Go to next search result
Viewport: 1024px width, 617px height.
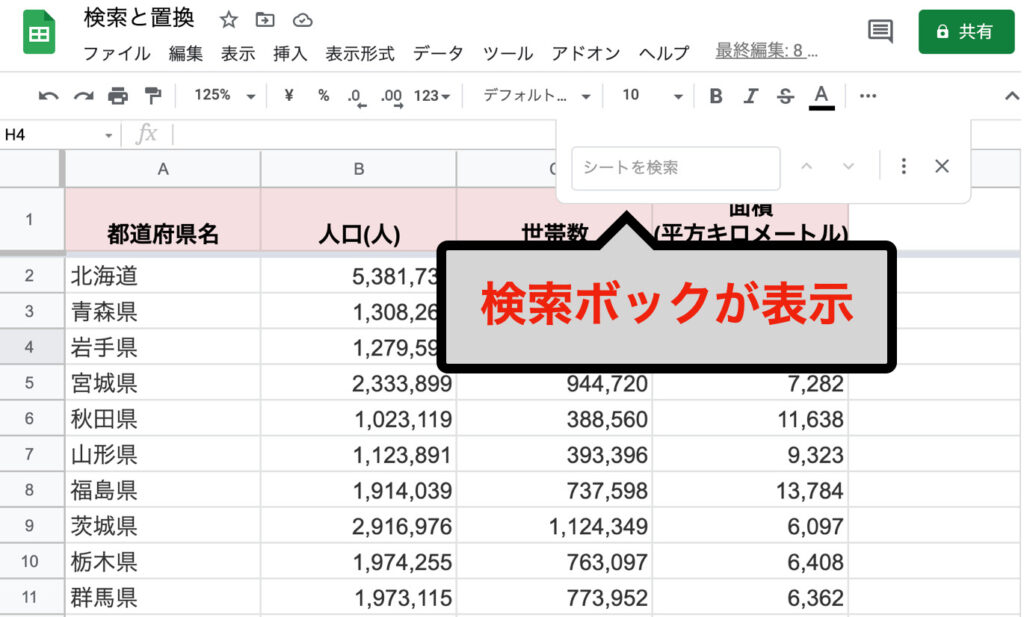(x=848, y=166)
